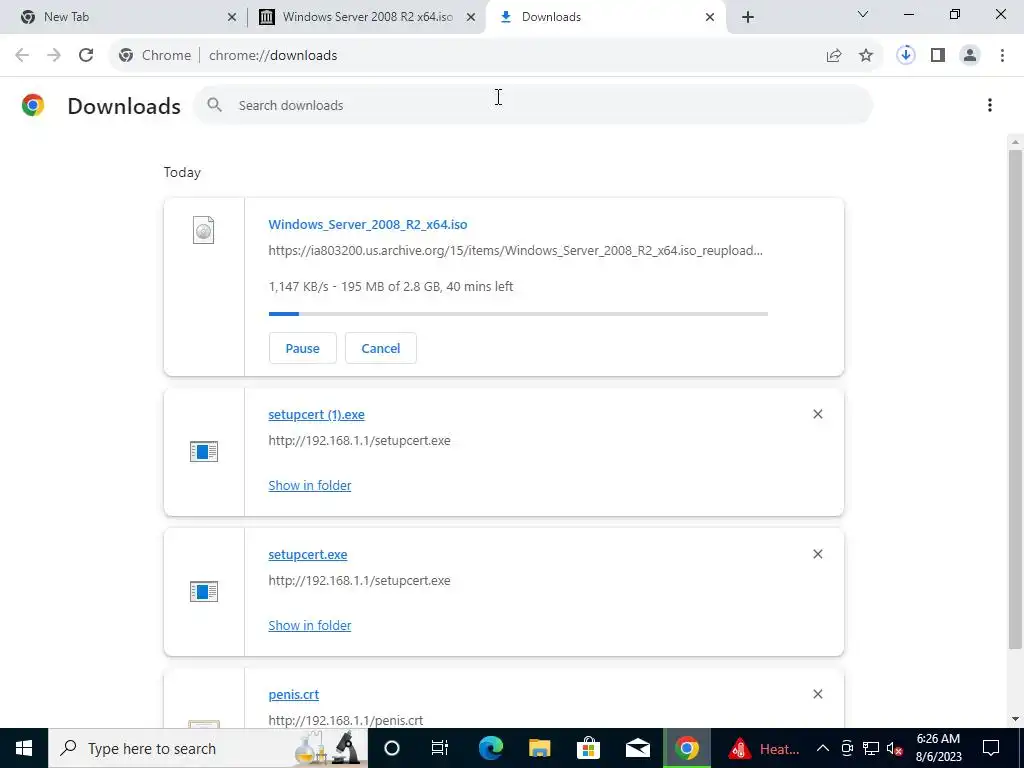Open the Chrome profile avatar
1024x768 pixels.
pyautogui.click(x=970, y=56)
